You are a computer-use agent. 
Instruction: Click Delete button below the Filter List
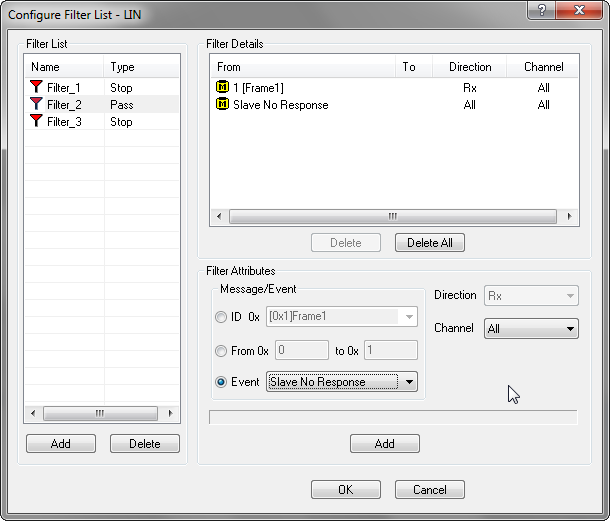pos(145,444)
